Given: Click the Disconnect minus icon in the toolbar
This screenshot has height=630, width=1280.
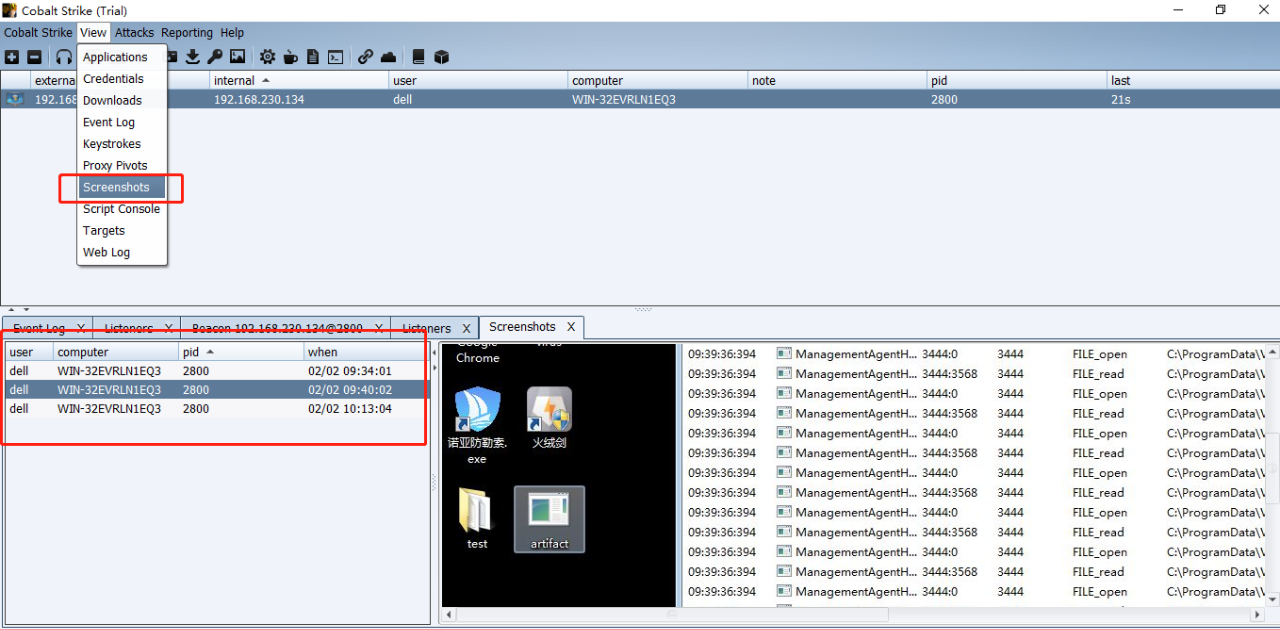Looking at the screenshot, I should (x=34, y=57).
